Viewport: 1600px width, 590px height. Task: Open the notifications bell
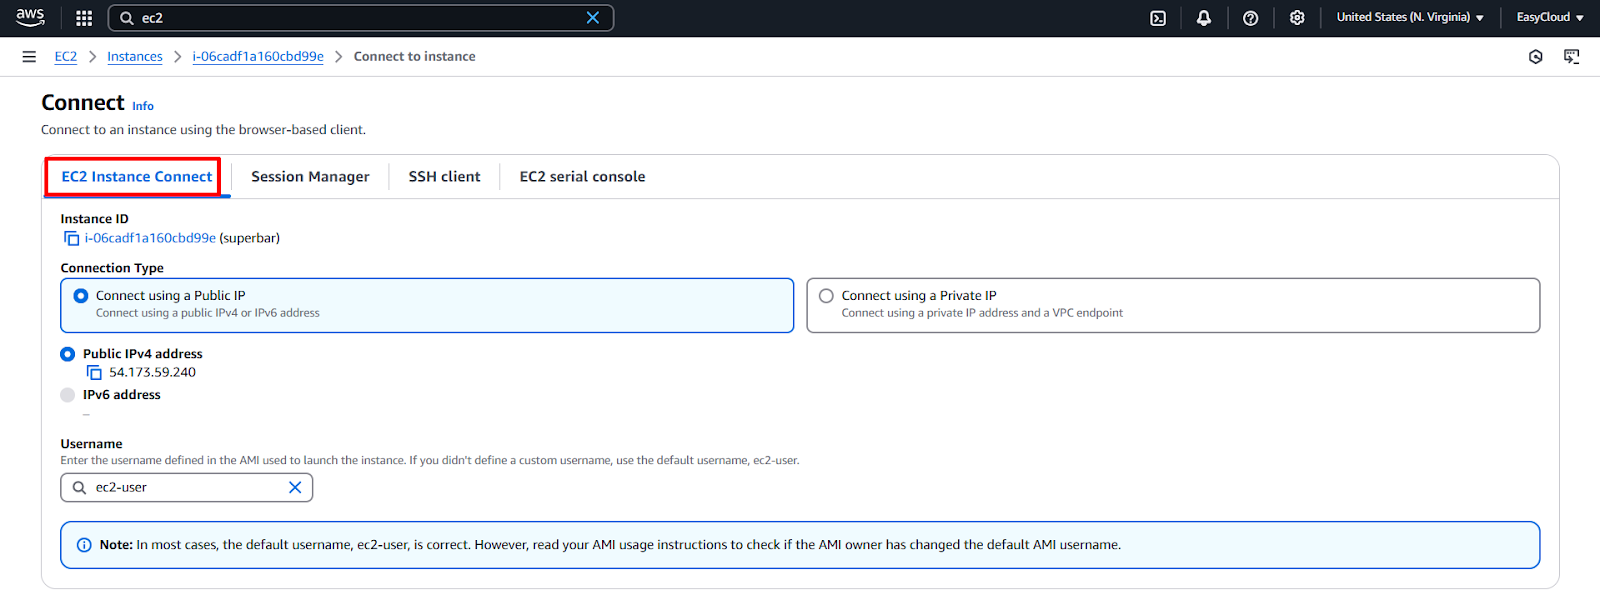(x=1204, y=18)
